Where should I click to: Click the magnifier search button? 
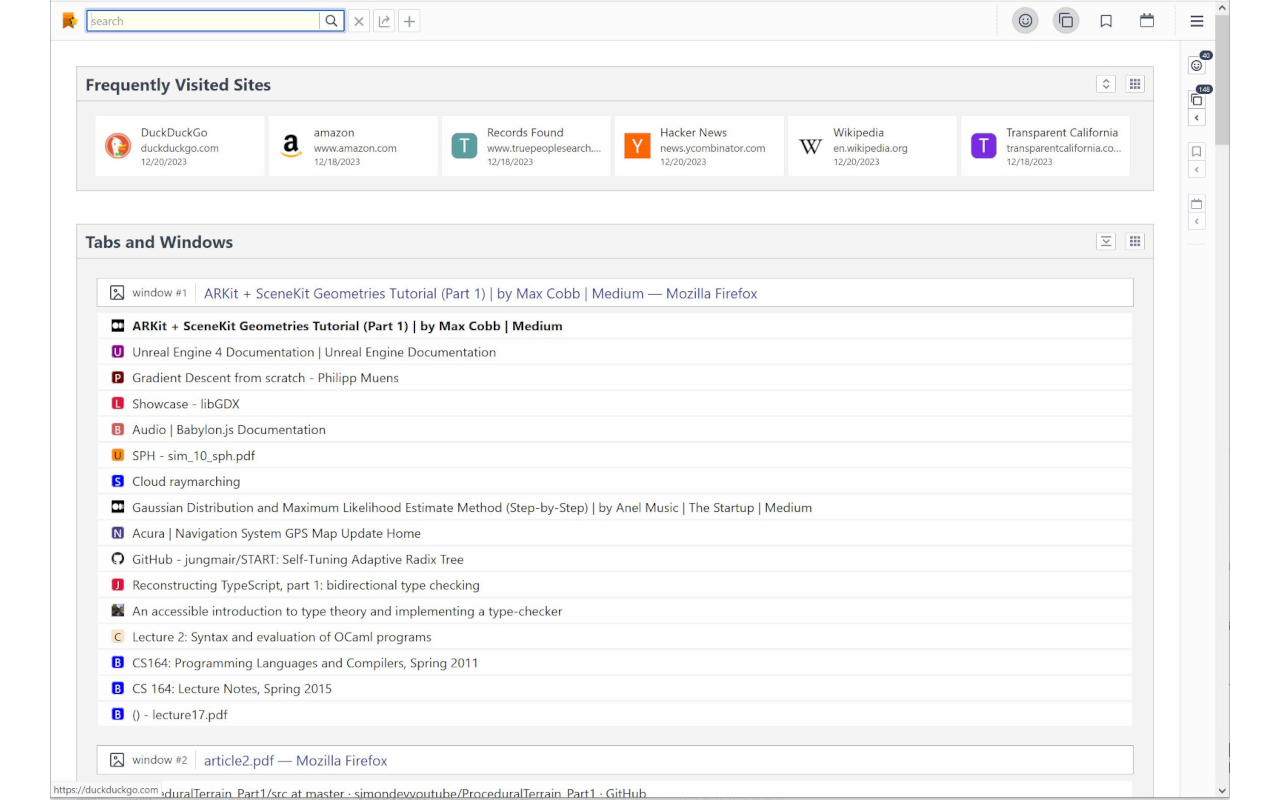click(332, 21)
